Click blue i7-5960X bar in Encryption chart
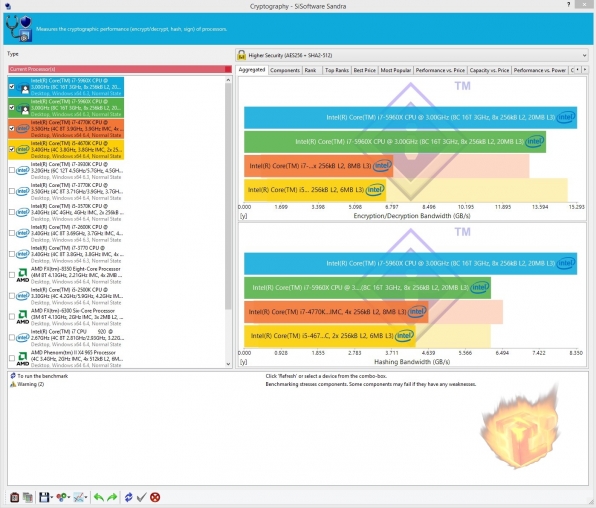Image resolution: width=596 pixels, height=508 pixels. click(x=411, y=117)
